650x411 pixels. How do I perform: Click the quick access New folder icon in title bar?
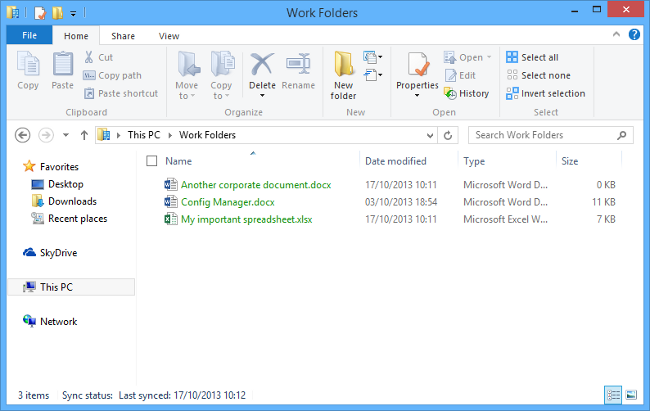58,13
